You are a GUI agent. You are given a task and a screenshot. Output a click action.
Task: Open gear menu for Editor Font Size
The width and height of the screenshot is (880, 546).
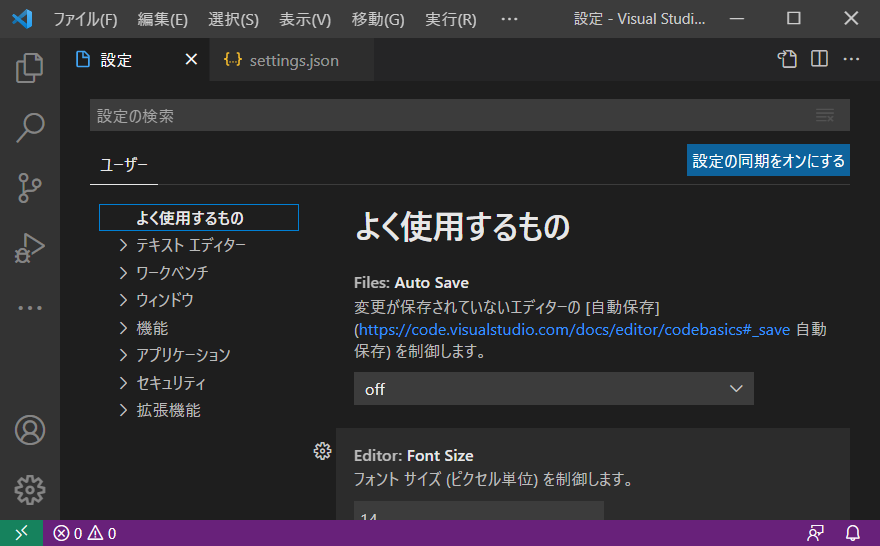[x=322, y=451]
